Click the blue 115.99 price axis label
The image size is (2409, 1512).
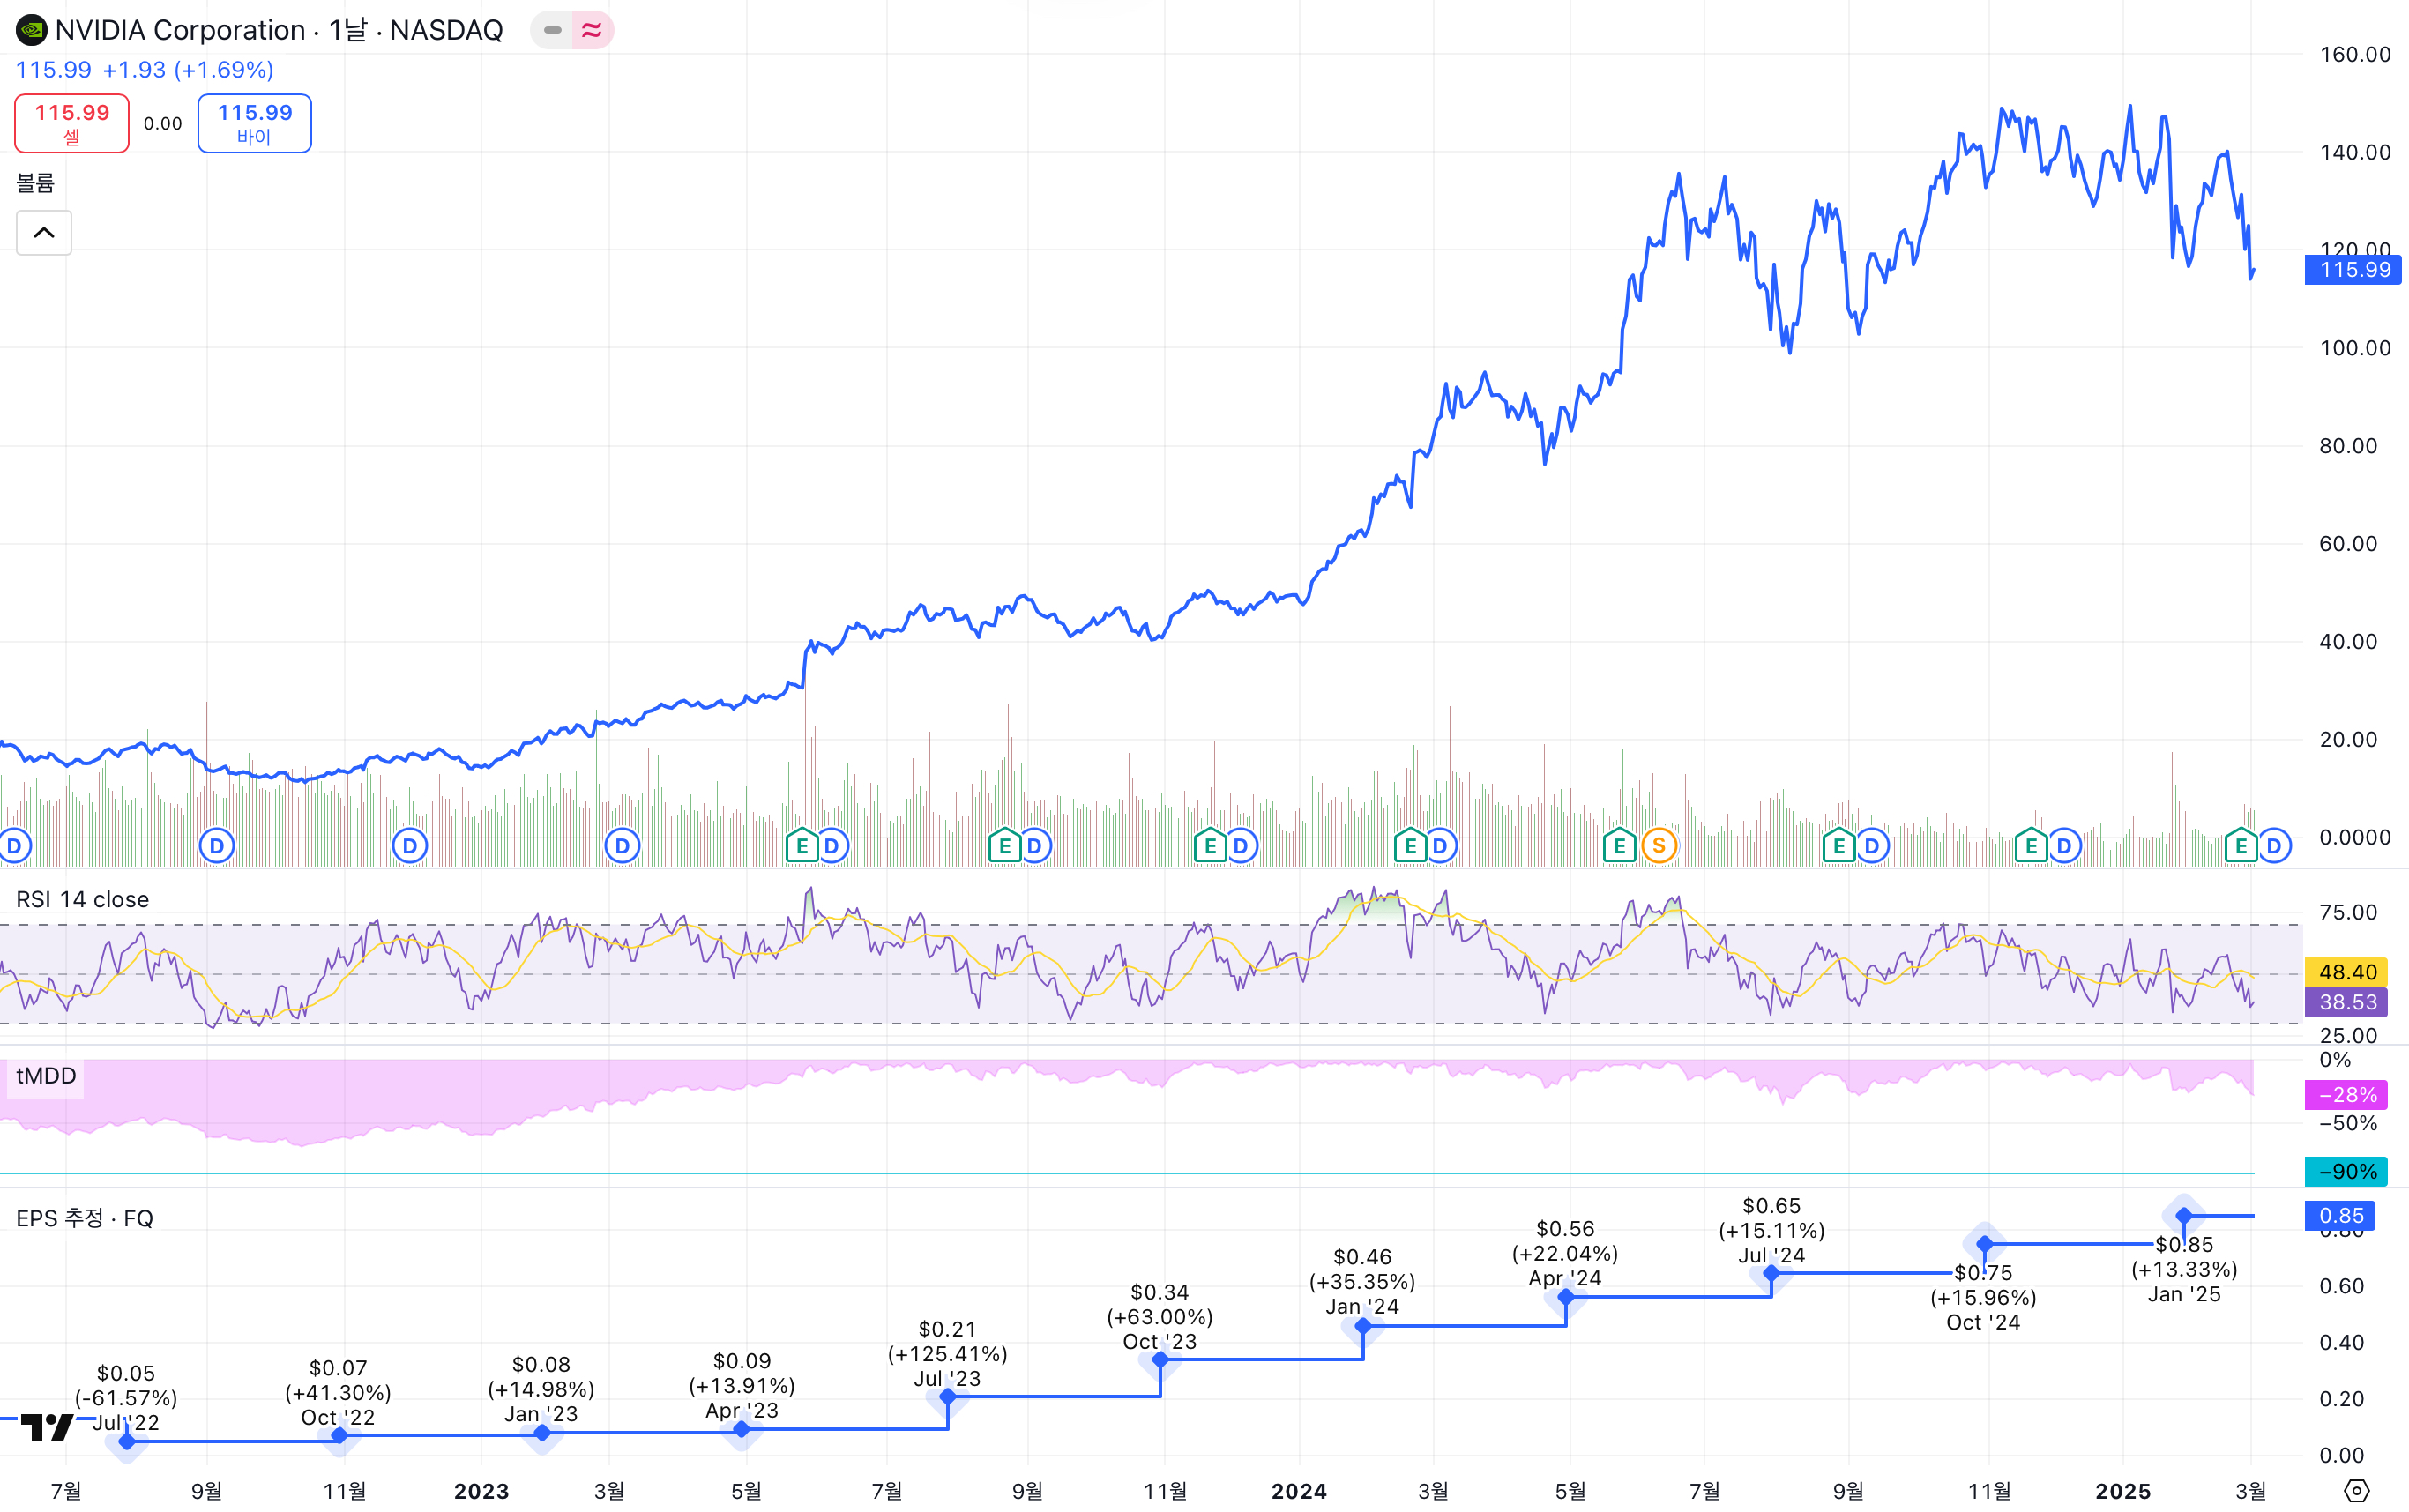(2353, 270)
